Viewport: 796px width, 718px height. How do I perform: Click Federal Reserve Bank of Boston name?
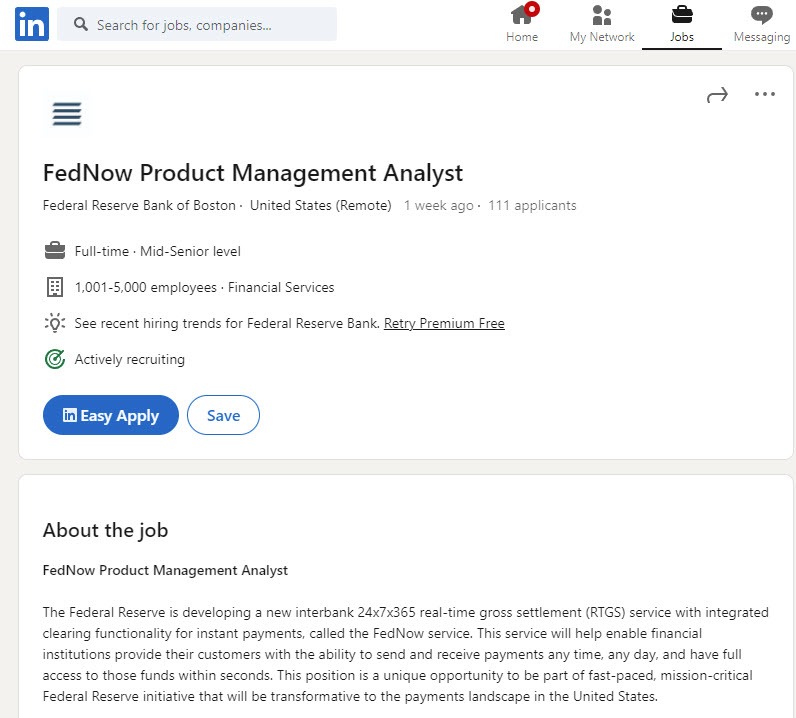click(x=139, y=206)
